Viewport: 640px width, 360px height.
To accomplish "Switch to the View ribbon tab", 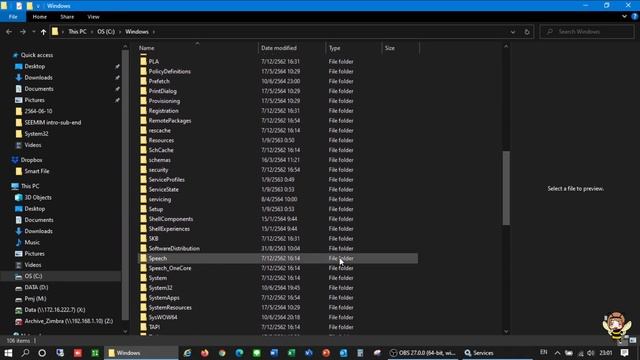I will point(93,17).
